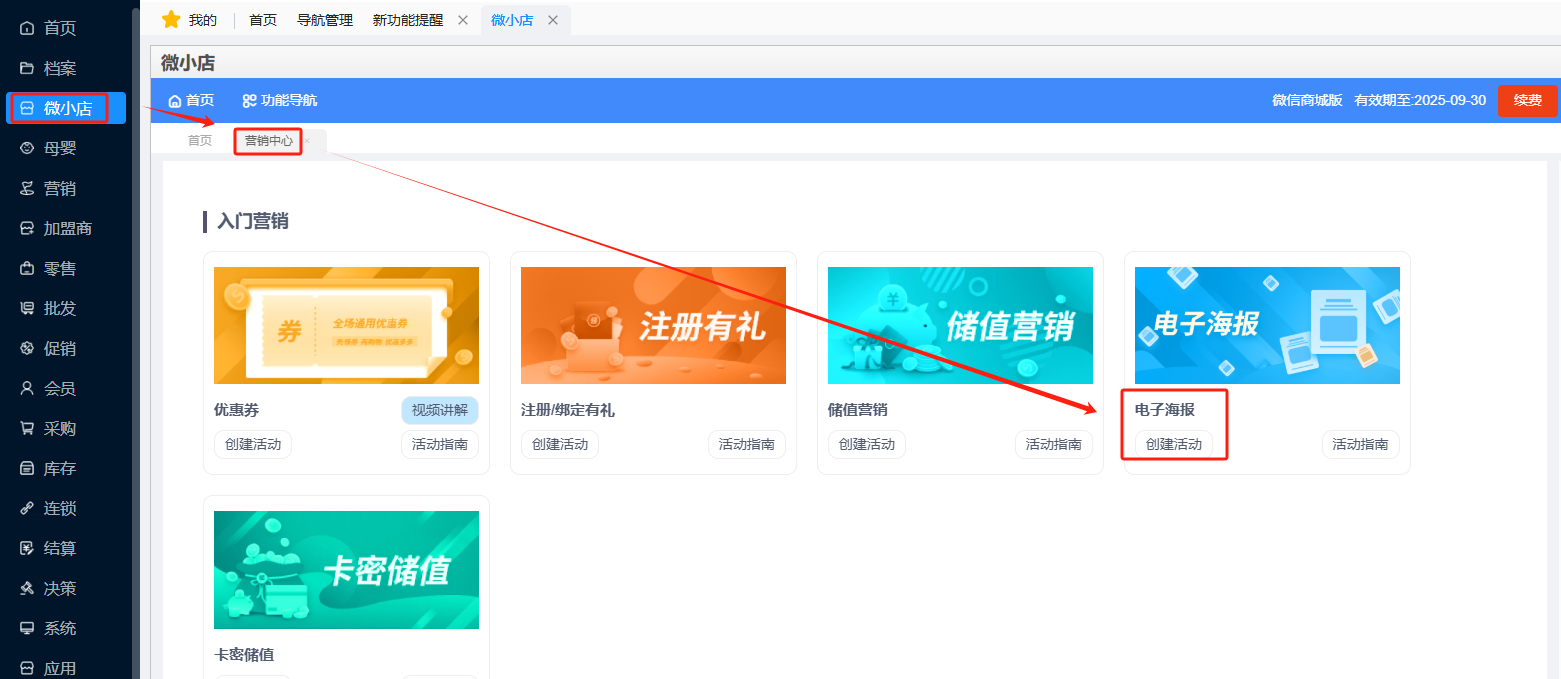Click the 连锁 link icon in sidebar
Screen dimensions: 1561x679
tap(27, 508)
